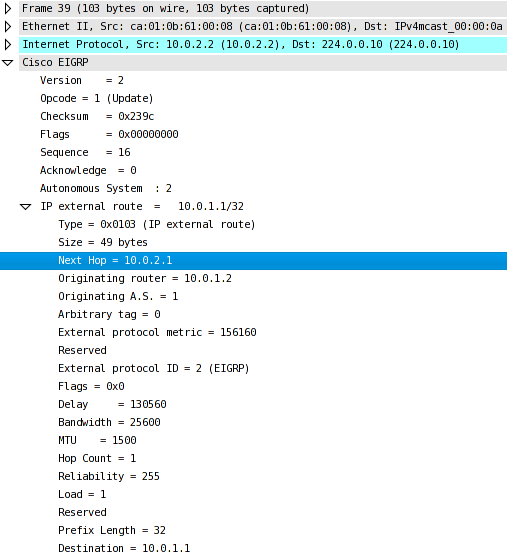Select the Prefix Length = 32 field

click(x=112, y=530)
